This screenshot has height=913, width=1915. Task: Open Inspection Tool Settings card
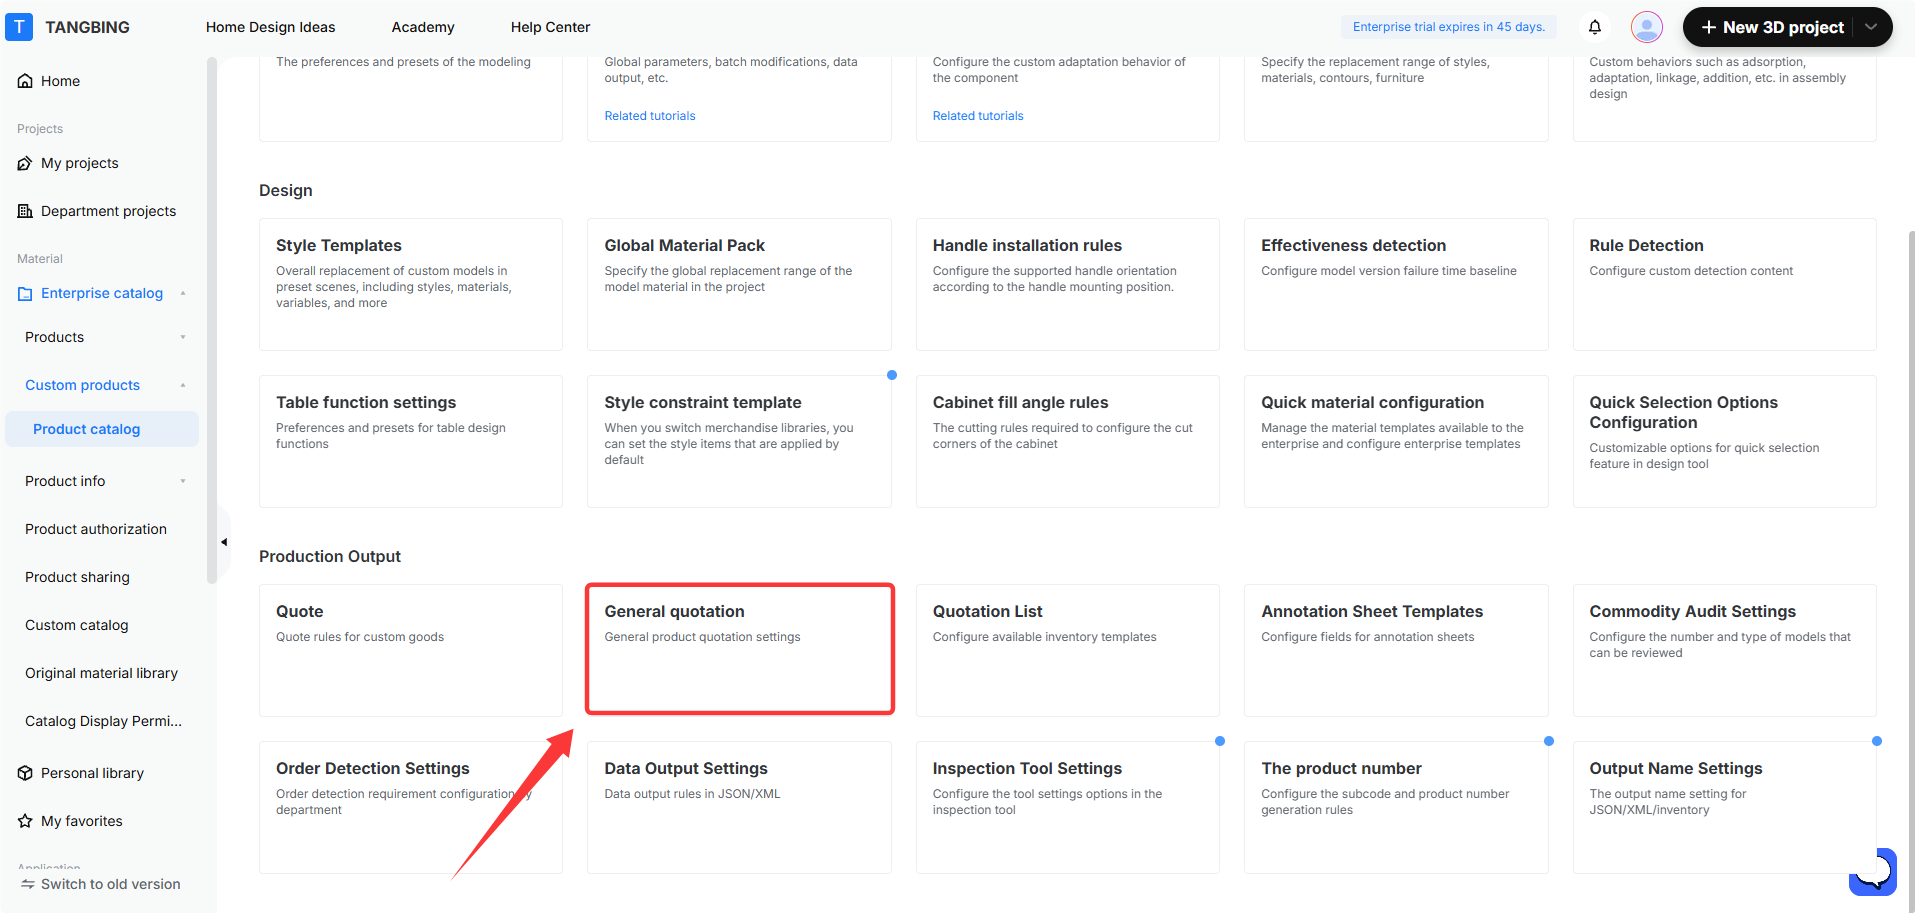pos(1068,807)
